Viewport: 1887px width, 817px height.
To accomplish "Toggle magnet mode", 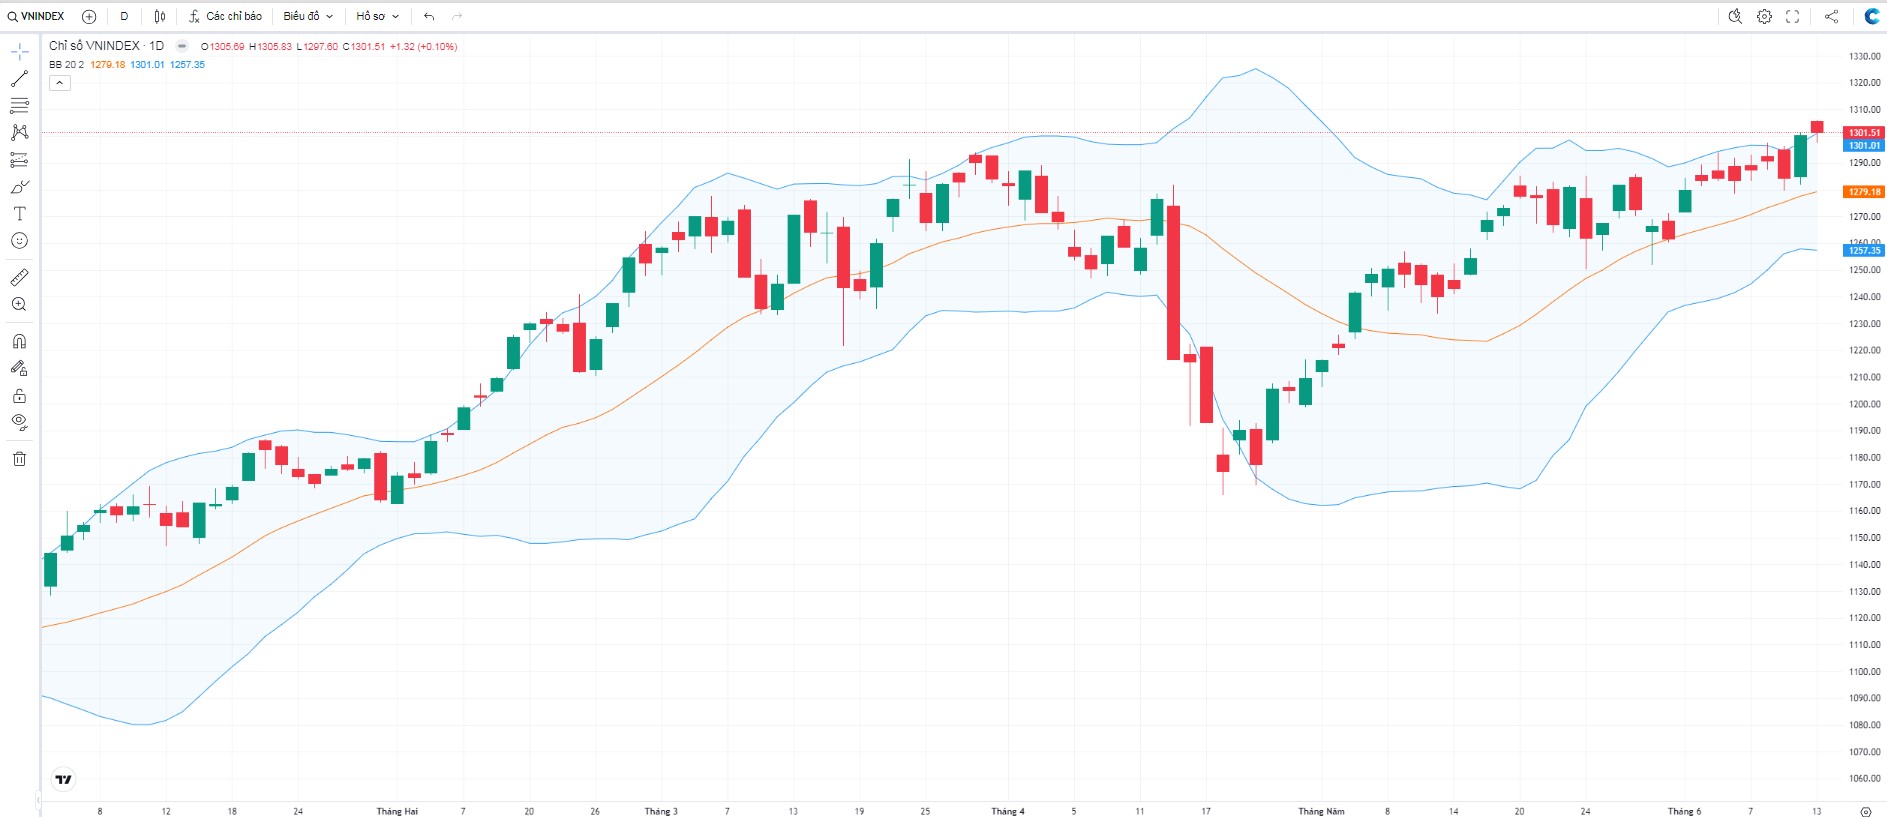I will (19, 341).
